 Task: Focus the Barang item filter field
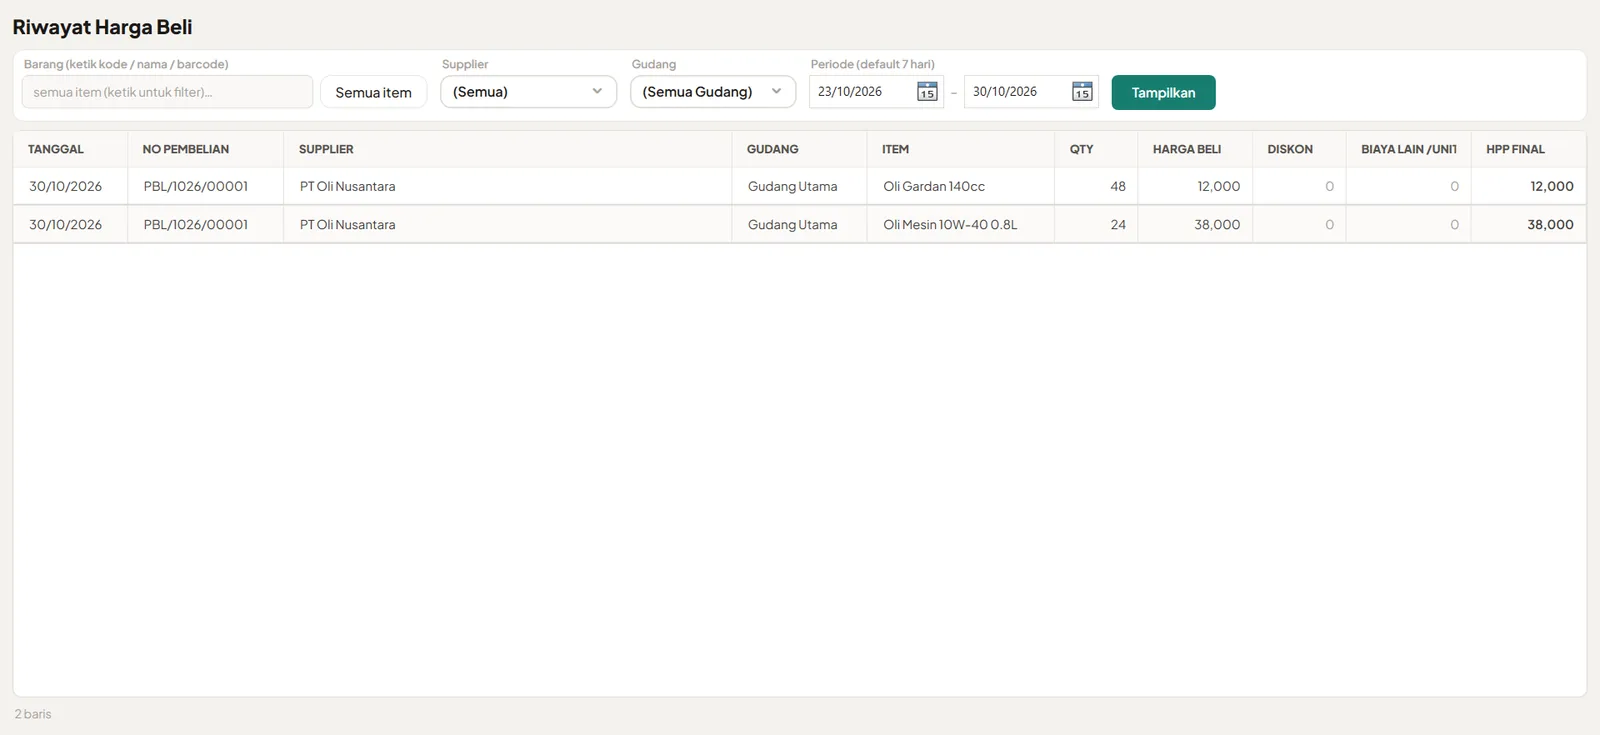[x=167, y=92]
